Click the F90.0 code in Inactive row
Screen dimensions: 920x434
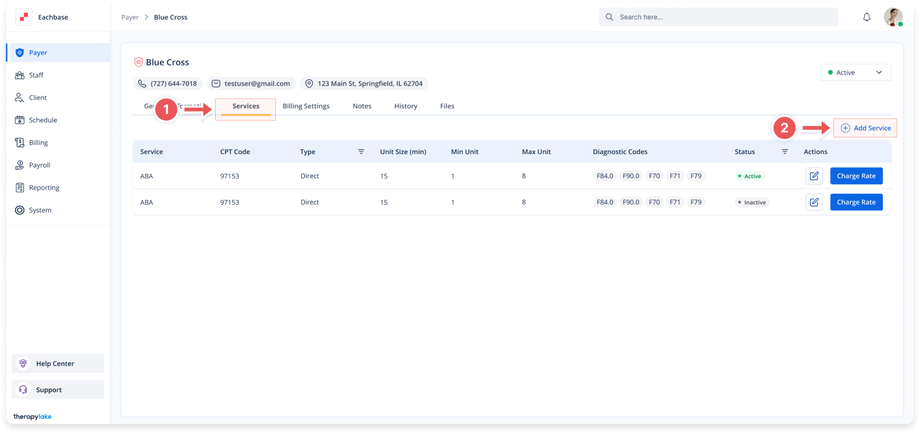pos(631,202)
